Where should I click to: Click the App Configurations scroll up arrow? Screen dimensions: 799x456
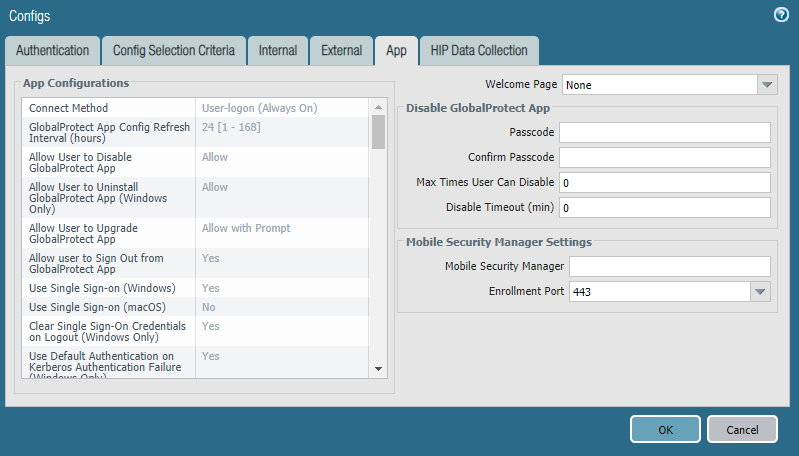pos(379,107)
